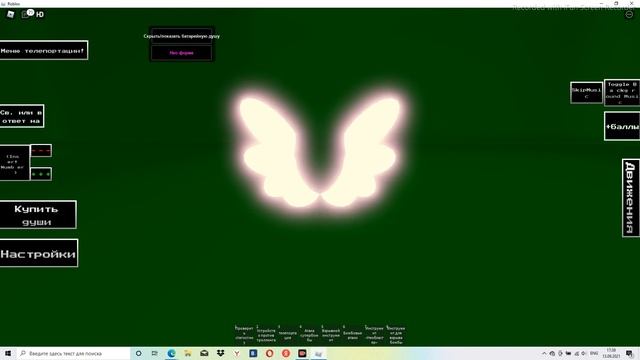Image resolution: width=640 pixels, height=360 pixels.
Task: Decrease insert number with red minus button
Action: tap(41, 150)
